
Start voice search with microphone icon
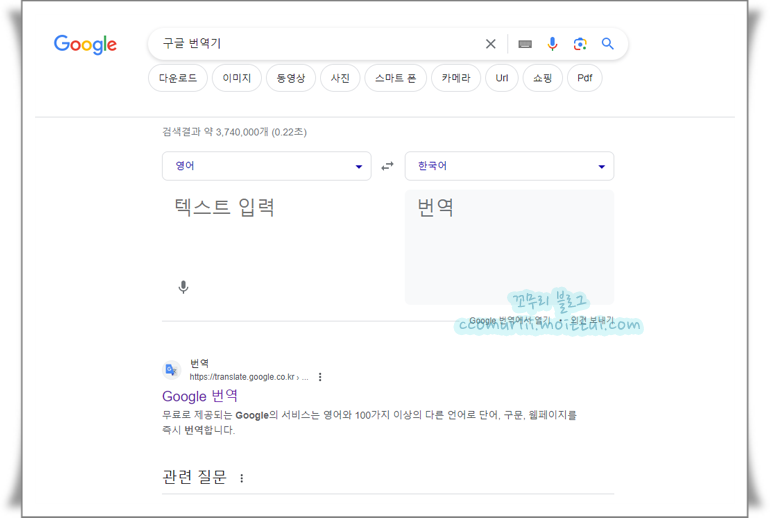552,44
